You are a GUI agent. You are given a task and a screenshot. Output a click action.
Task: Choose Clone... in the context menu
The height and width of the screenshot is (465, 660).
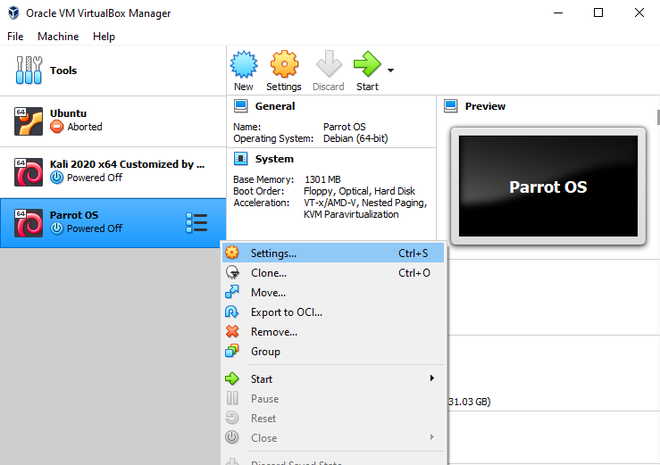[x=333, y=273]
